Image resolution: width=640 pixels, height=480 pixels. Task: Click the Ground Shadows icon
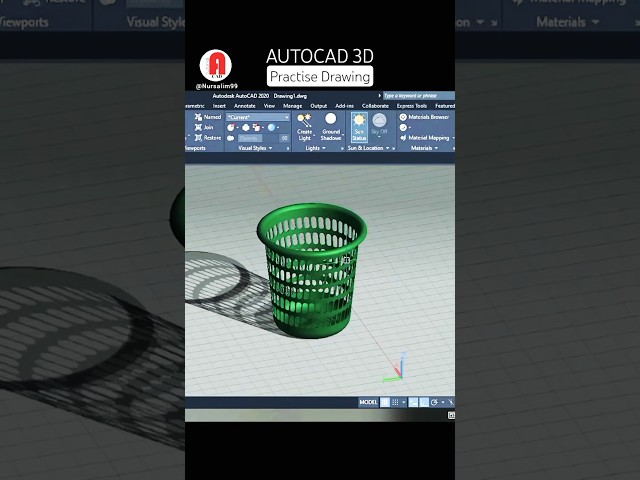pyautogui.click(x=331, y=119)
